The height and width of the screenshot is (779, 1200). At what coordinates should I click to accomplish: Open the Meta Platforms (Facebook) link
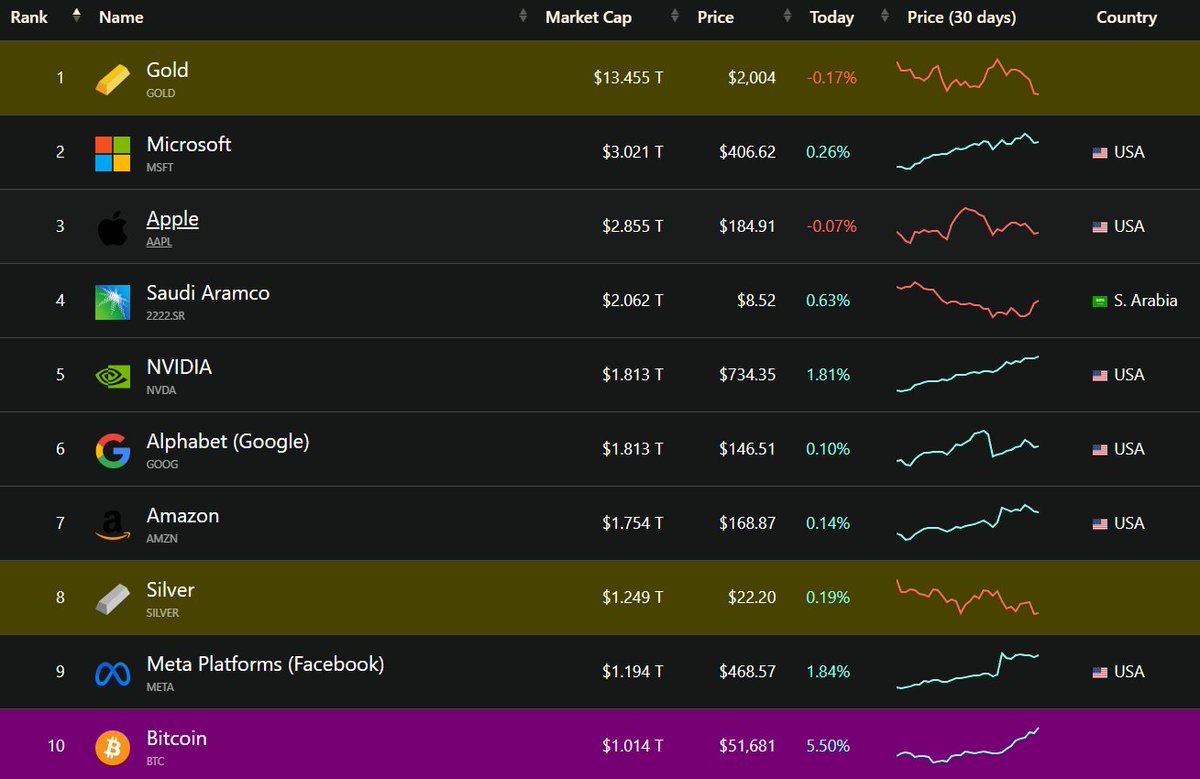[x=265, y=664]
